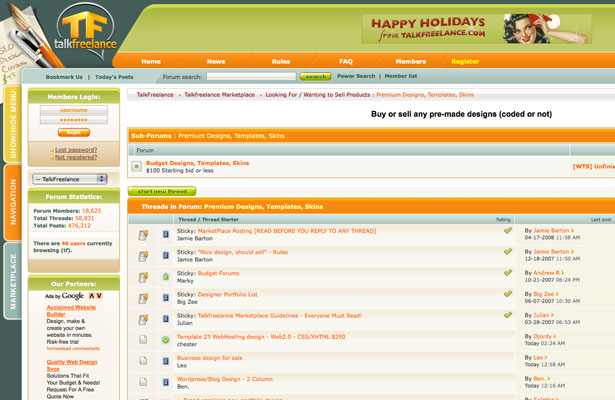615x400 pixels.
Task: Open the FAQ menu item
Action: coord(346,62)
